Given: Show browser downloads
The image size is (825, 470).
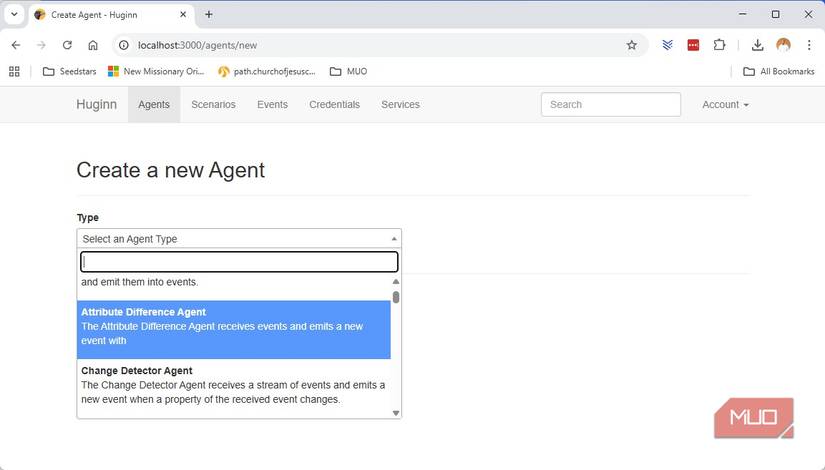Looking at the screenshot, I should coord(757,45).
